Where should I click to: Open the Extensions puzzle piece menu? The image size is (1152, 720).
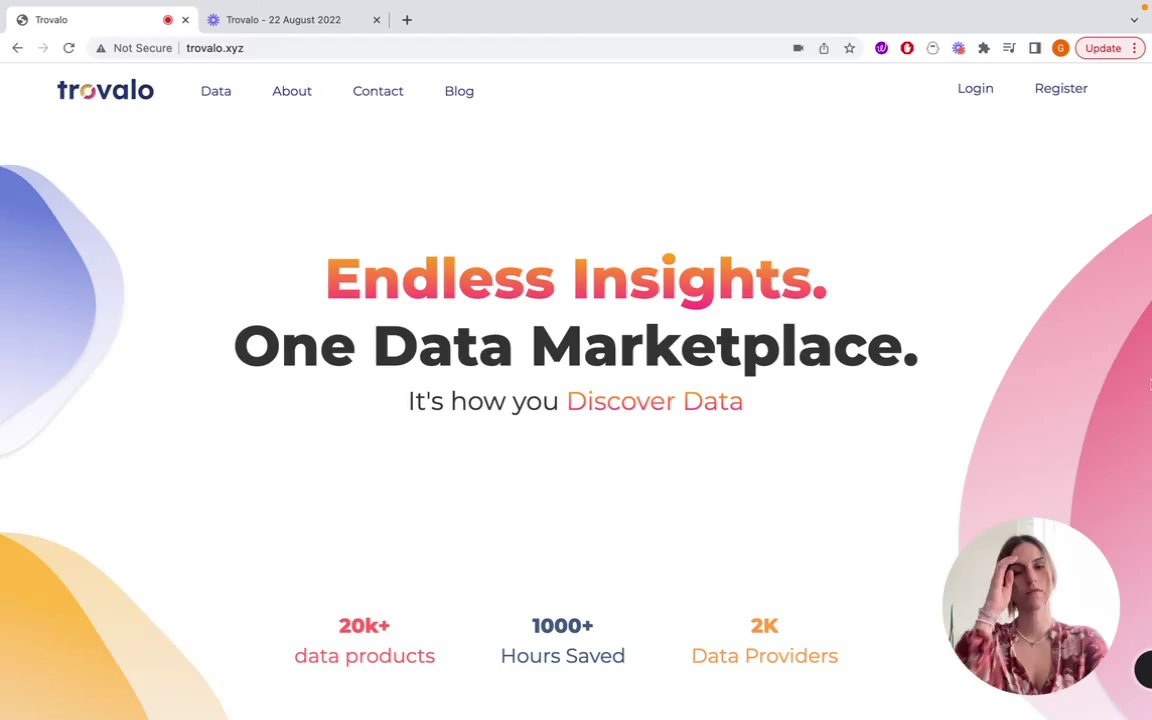[x=984, y=48]
